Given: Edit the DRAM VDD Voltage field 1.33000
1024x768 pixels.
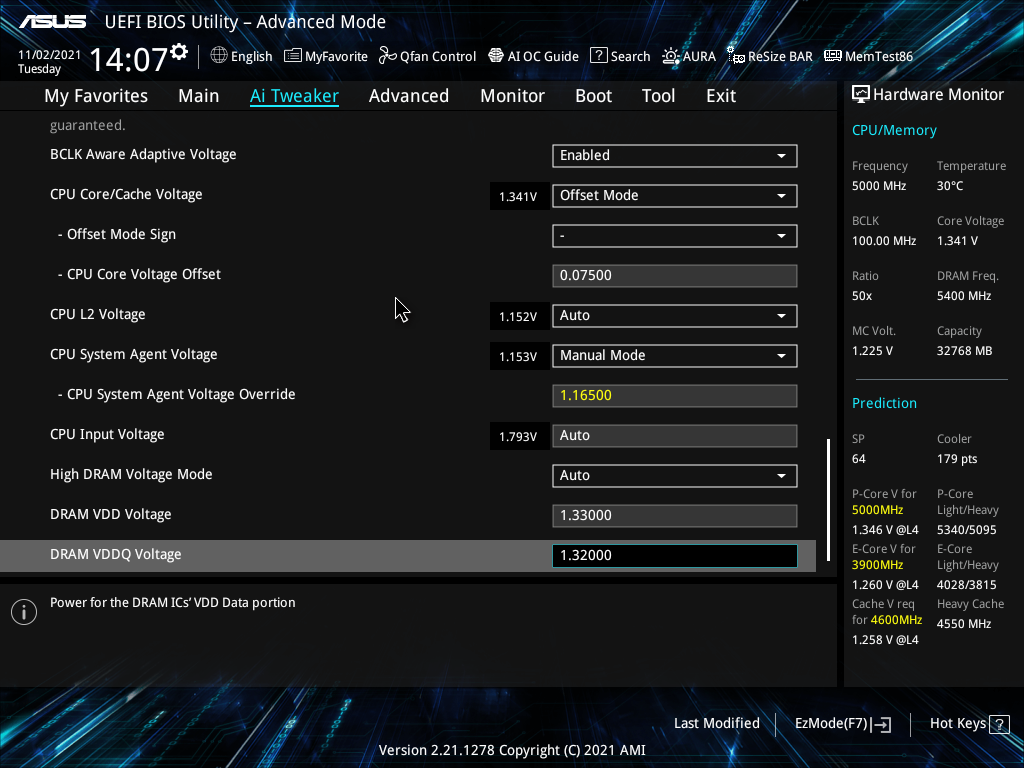Looking at the screenshot, I should pos(675,515).
